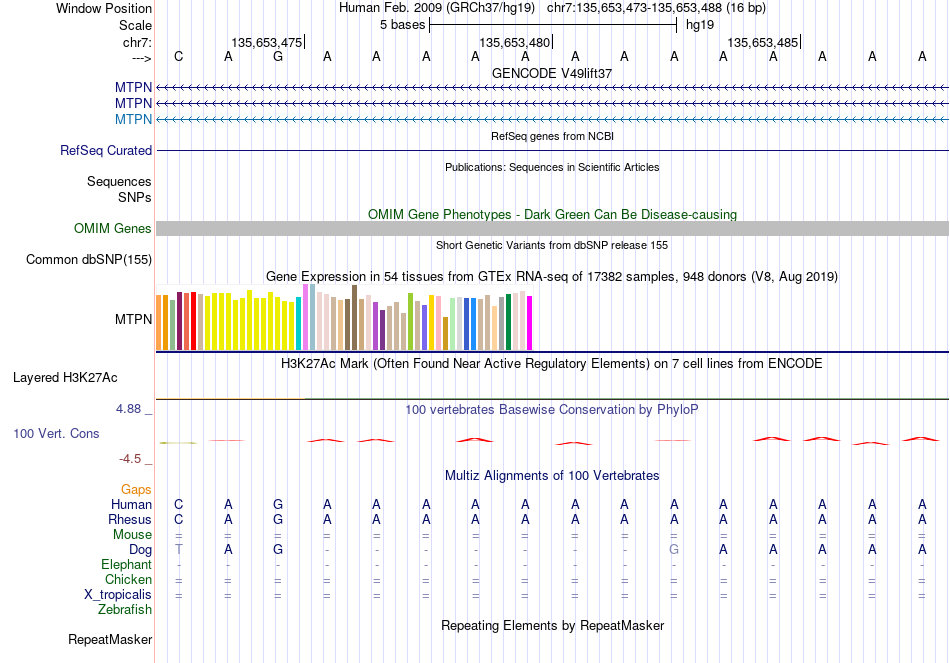The width and height of the screenshot is (950, 663).
Task: Click Short Genetic Variants from dbSNP title
Action: pos(552,245)
